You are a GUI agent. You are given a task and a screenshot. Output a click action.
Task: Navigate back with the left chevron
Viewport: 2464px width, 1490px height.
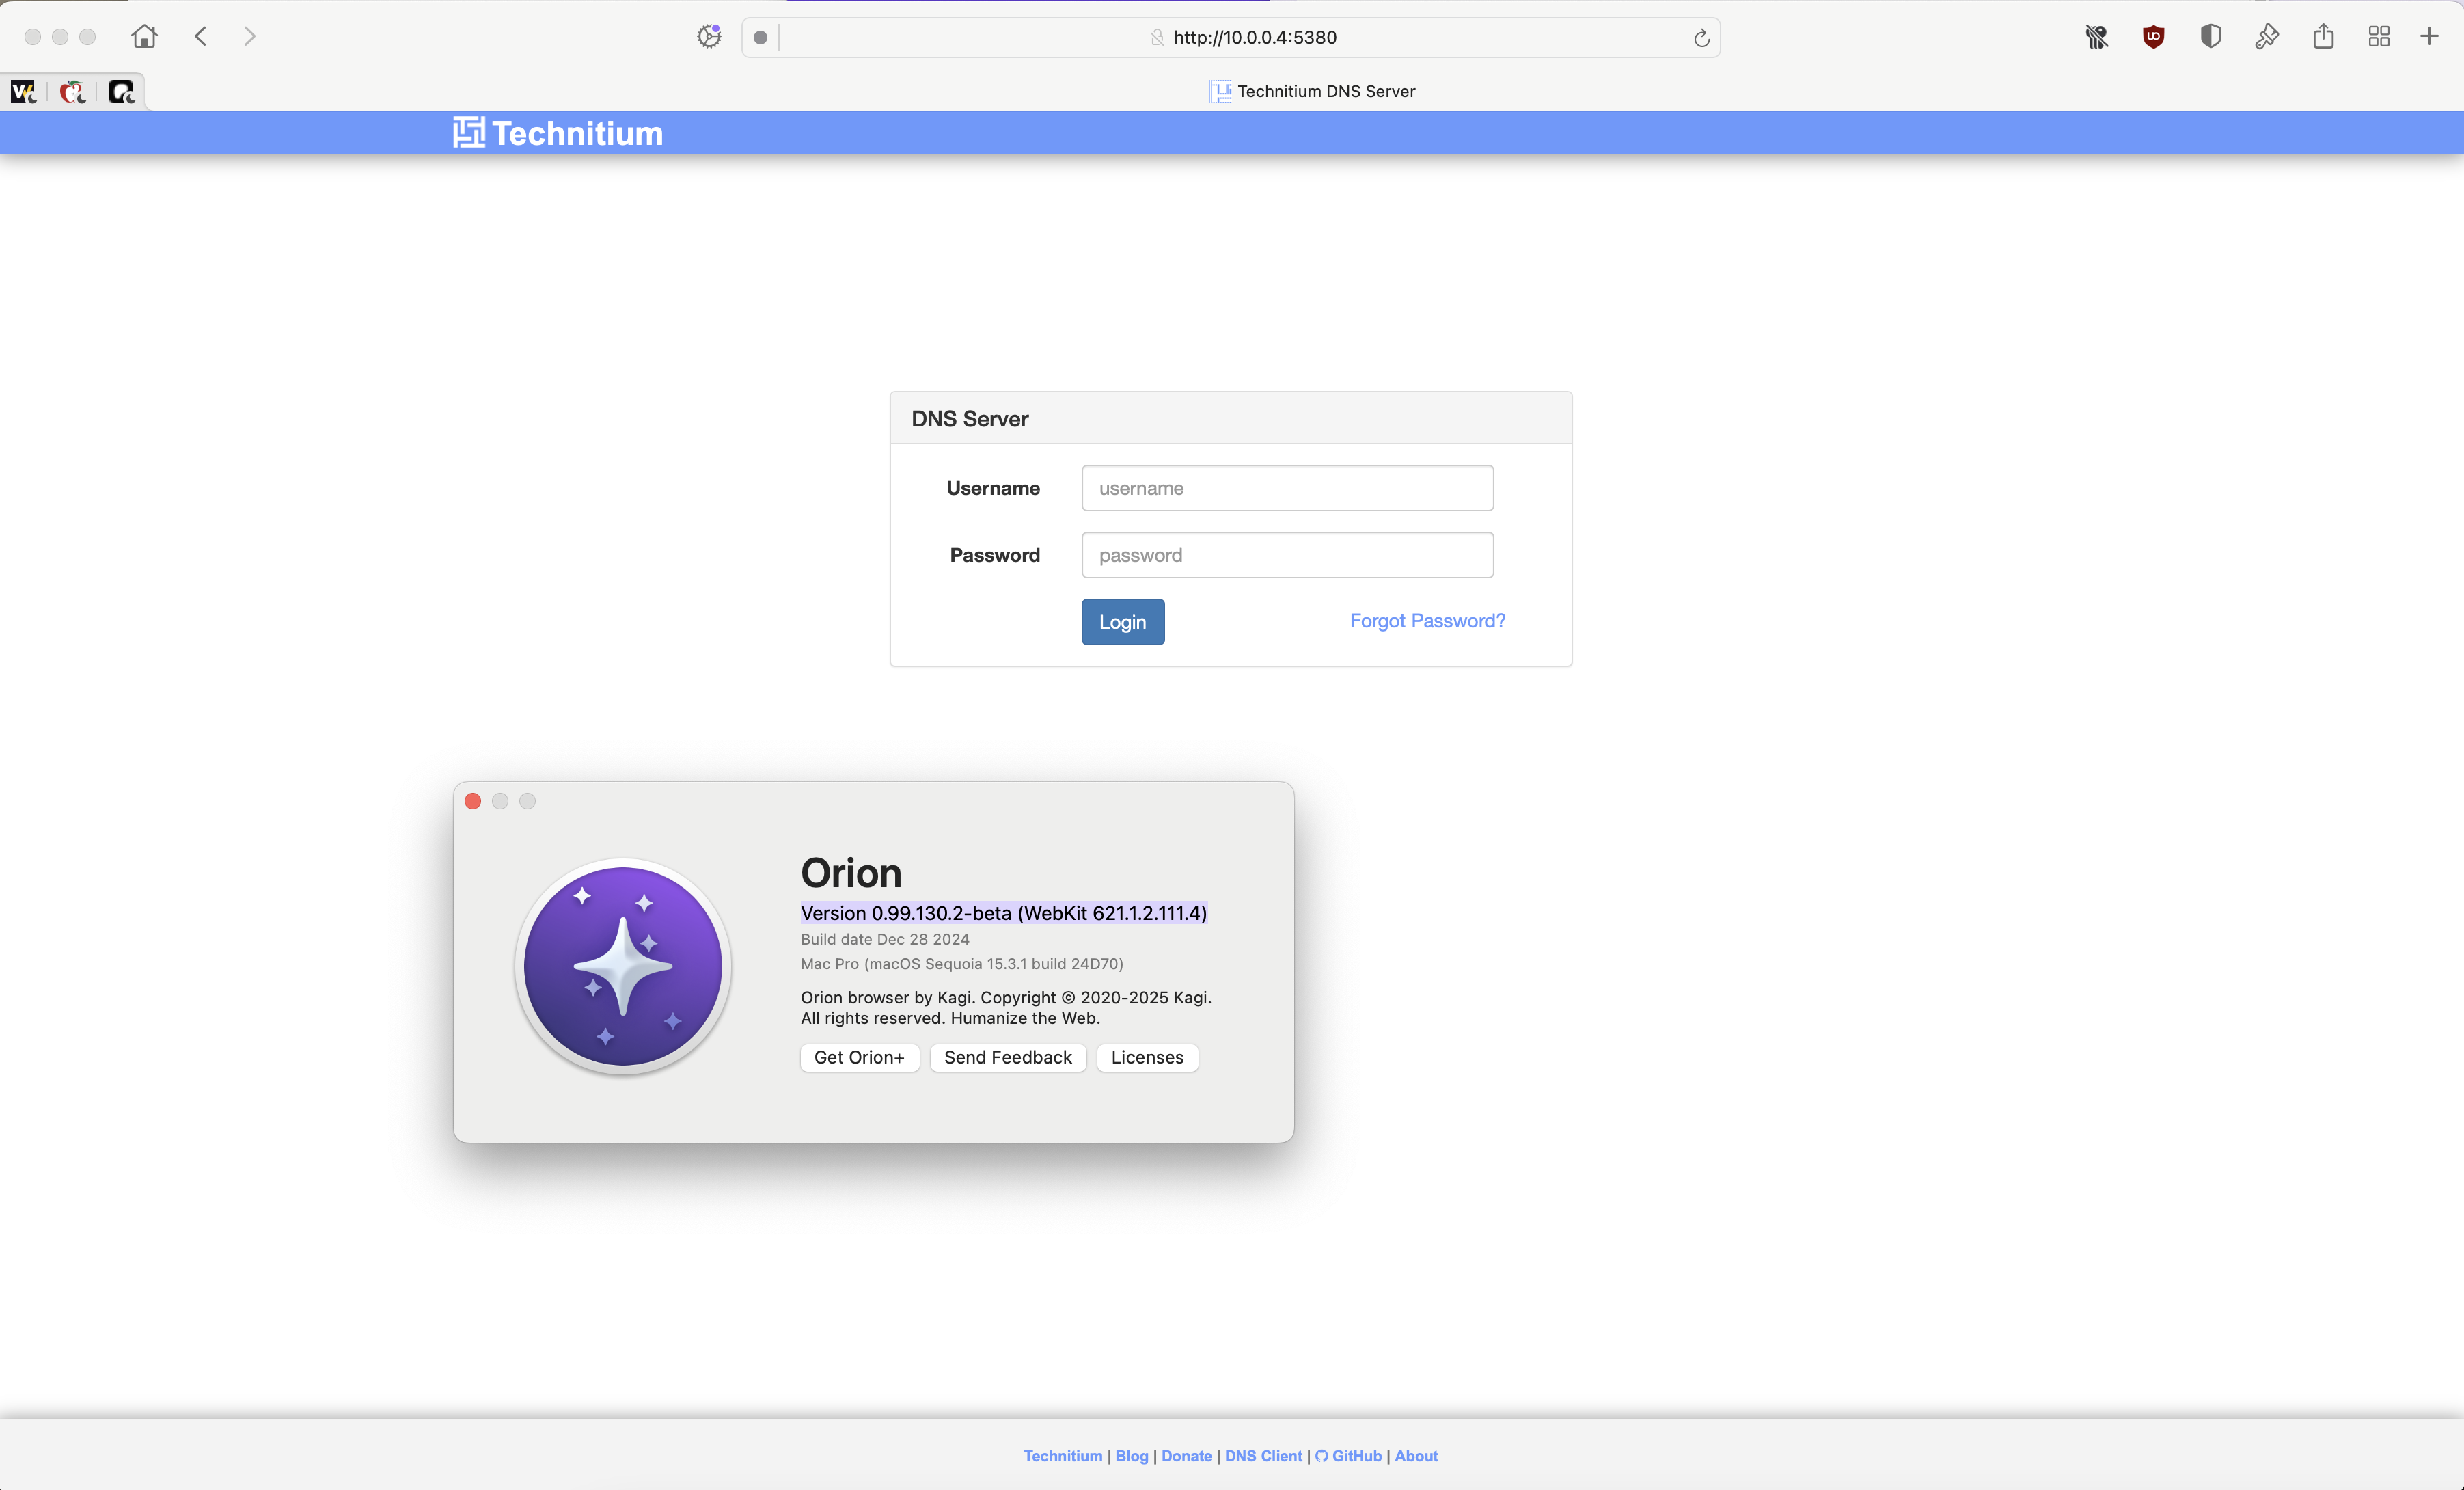pyautogui.click(x=201, y=37)
